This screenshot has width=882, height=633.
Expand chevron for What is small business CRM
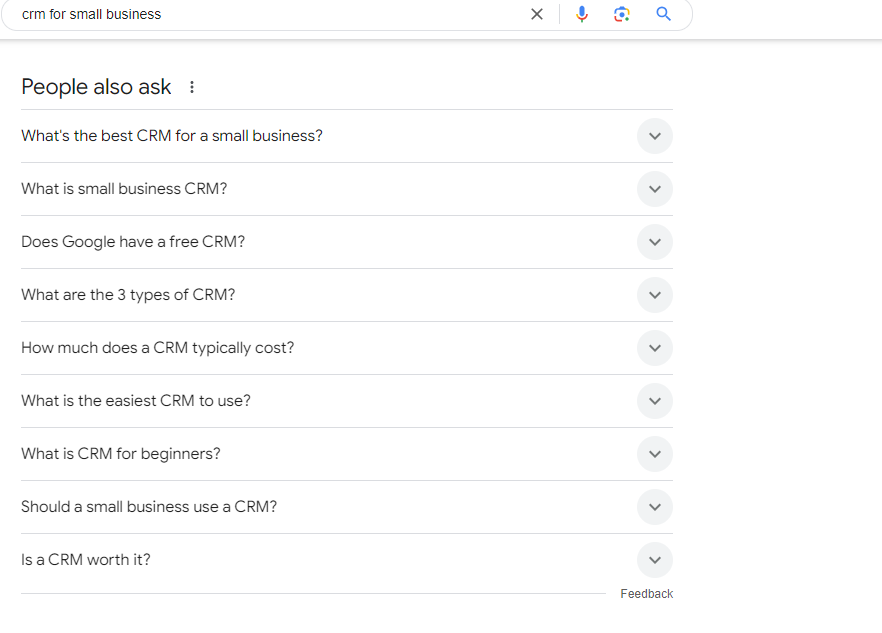point(655,189)
